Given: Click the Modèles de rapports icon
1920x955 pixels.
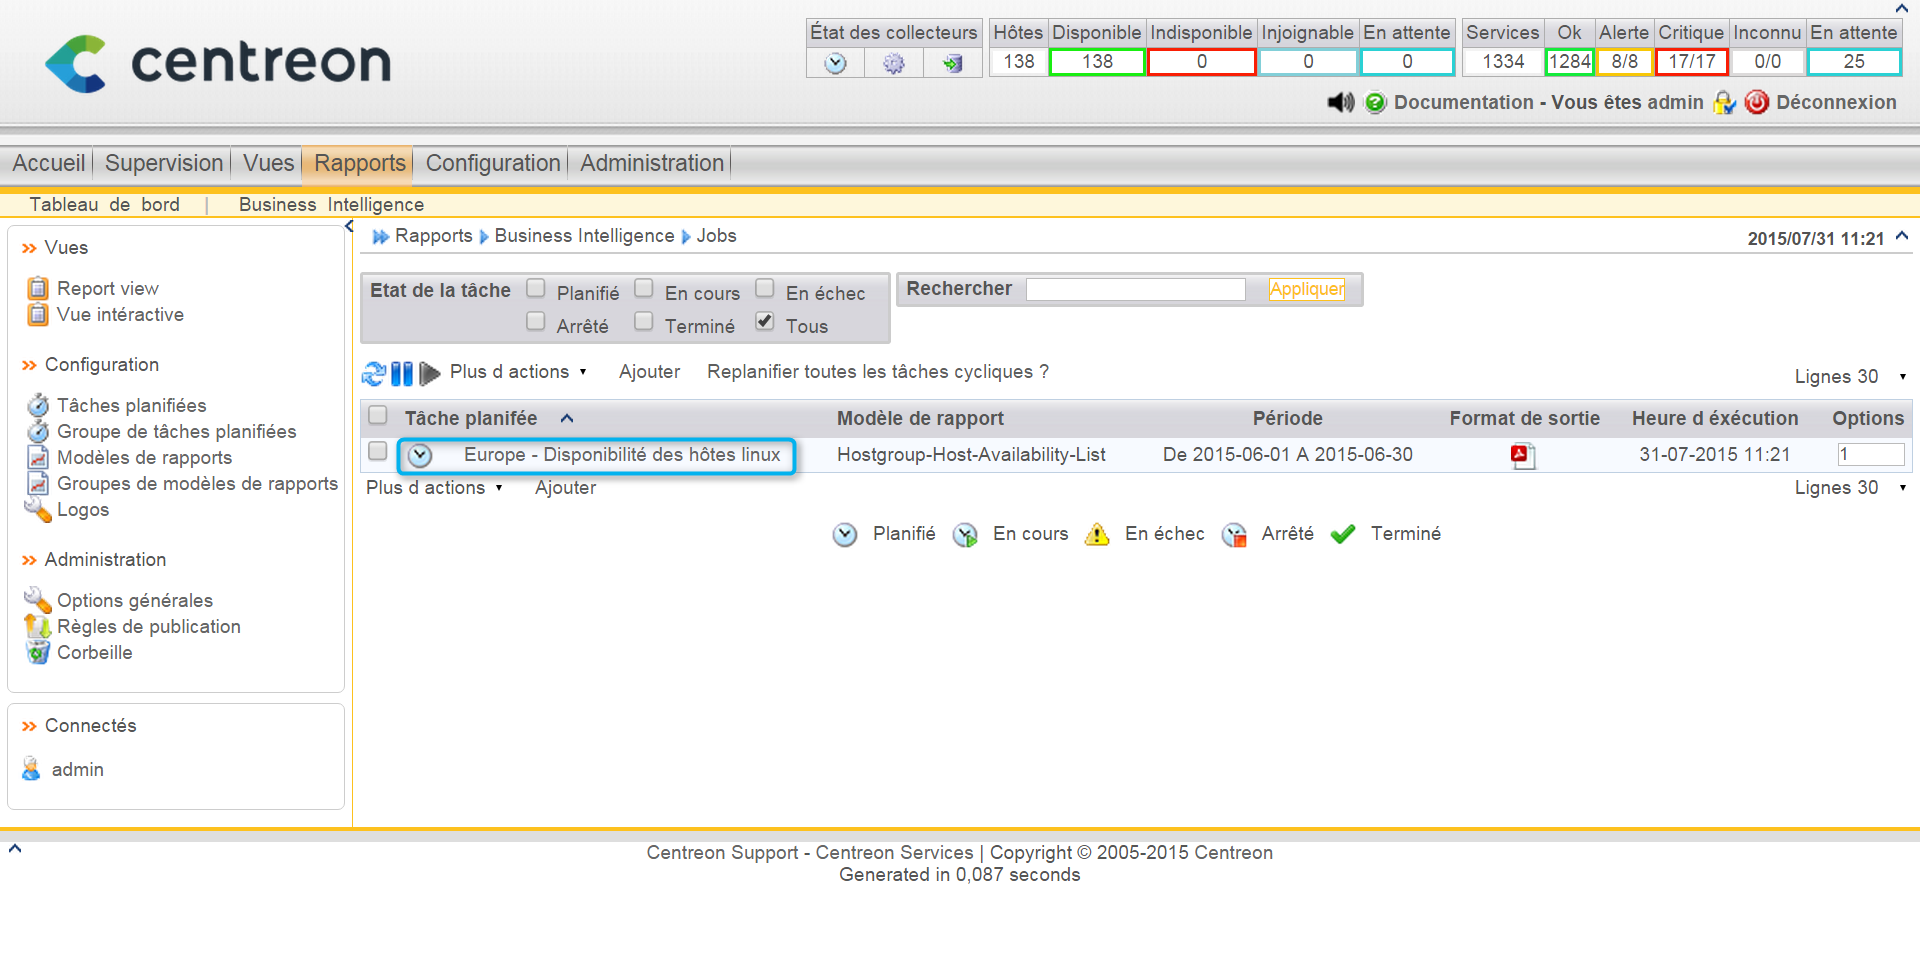Looking at the screenshot, I should pos(38,457).
